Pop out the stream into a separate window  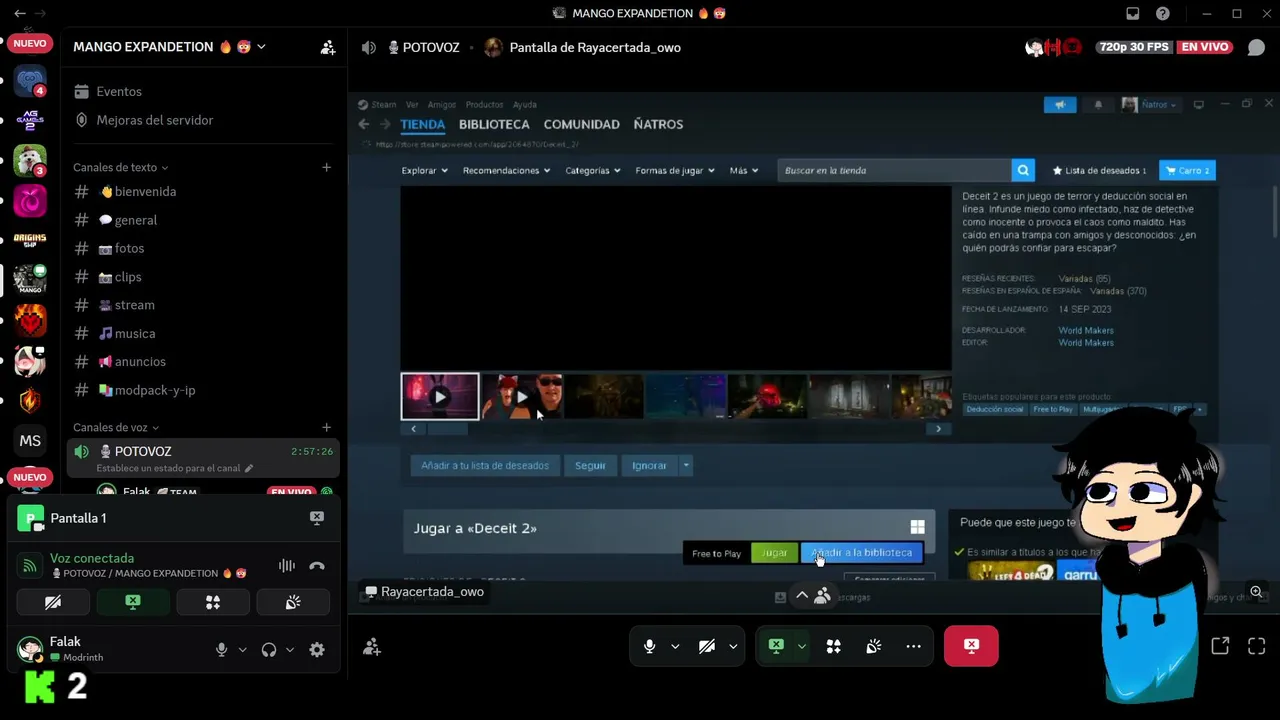[x=1220, y=646]
